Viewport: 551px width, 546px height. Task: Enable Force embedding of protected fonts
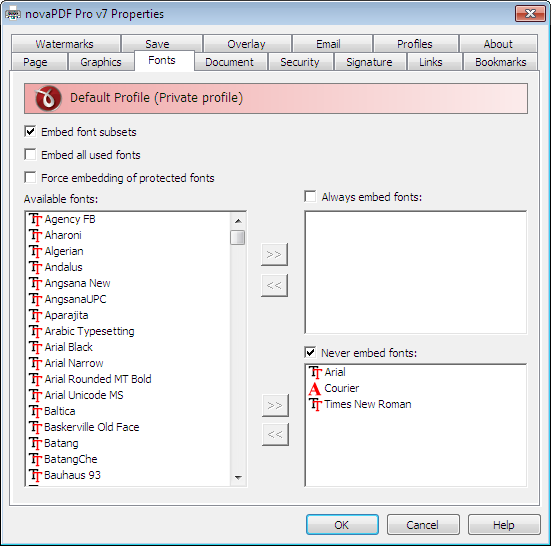click(30, 177)
